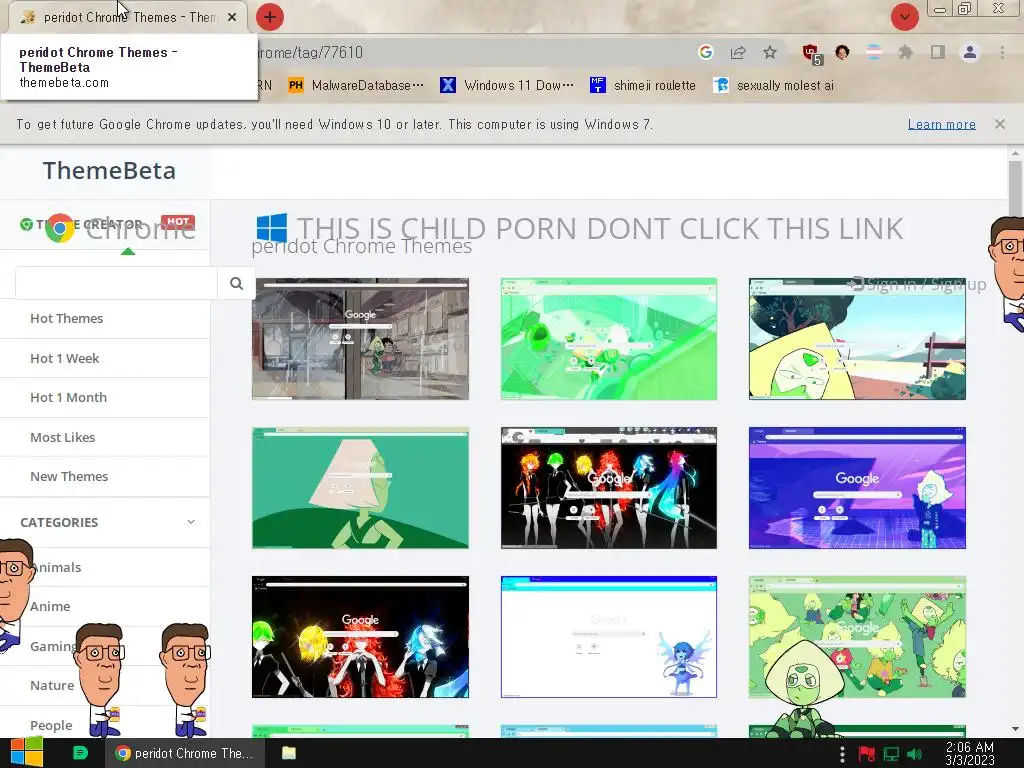Click the Chrome logo in the sidebar header
The image size is (1024, 768).
point(59,229)
